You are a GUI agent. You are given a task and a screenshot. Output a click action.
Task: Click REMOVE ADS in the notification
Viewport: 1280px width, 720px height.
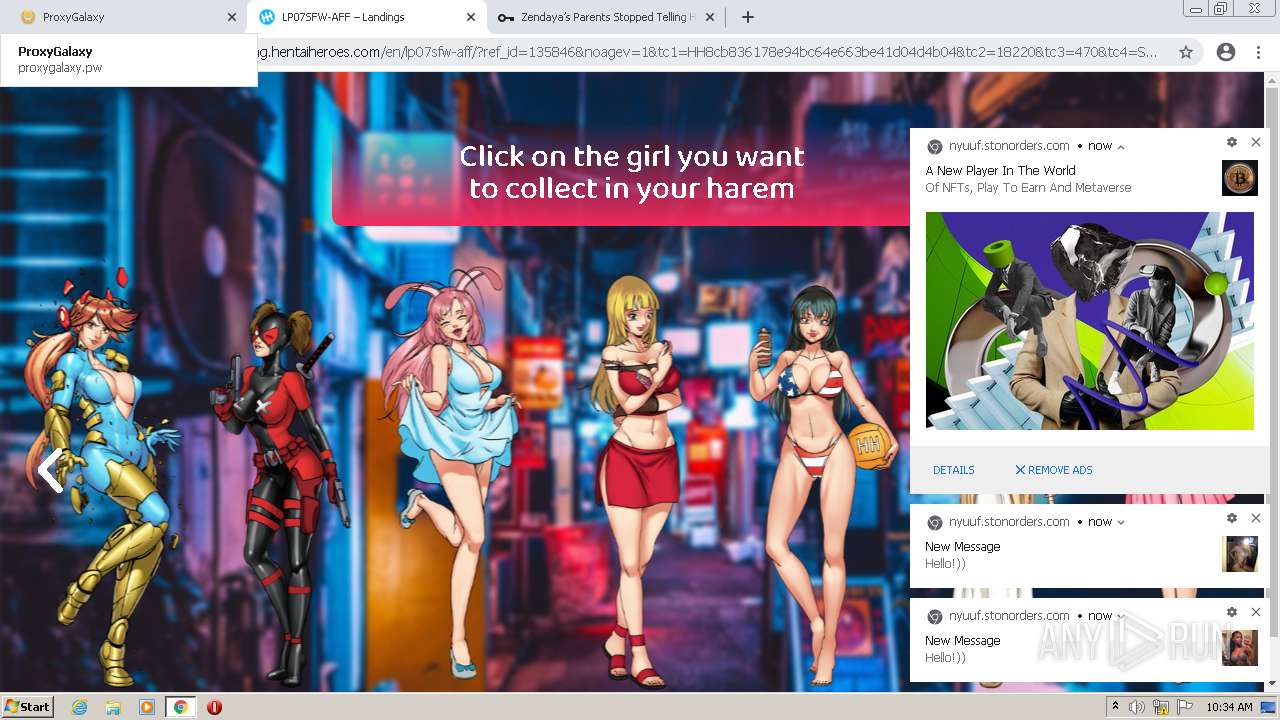coord(1054,470)
